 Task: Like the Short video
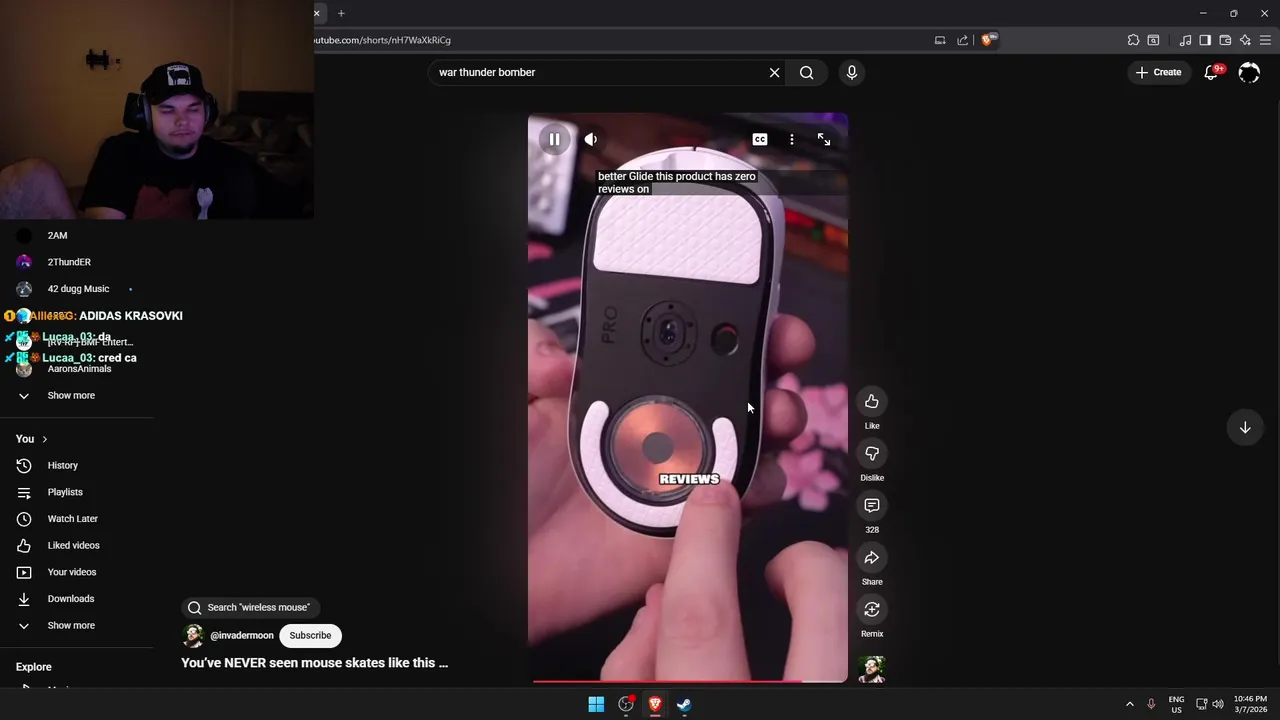tap(872, 402)
